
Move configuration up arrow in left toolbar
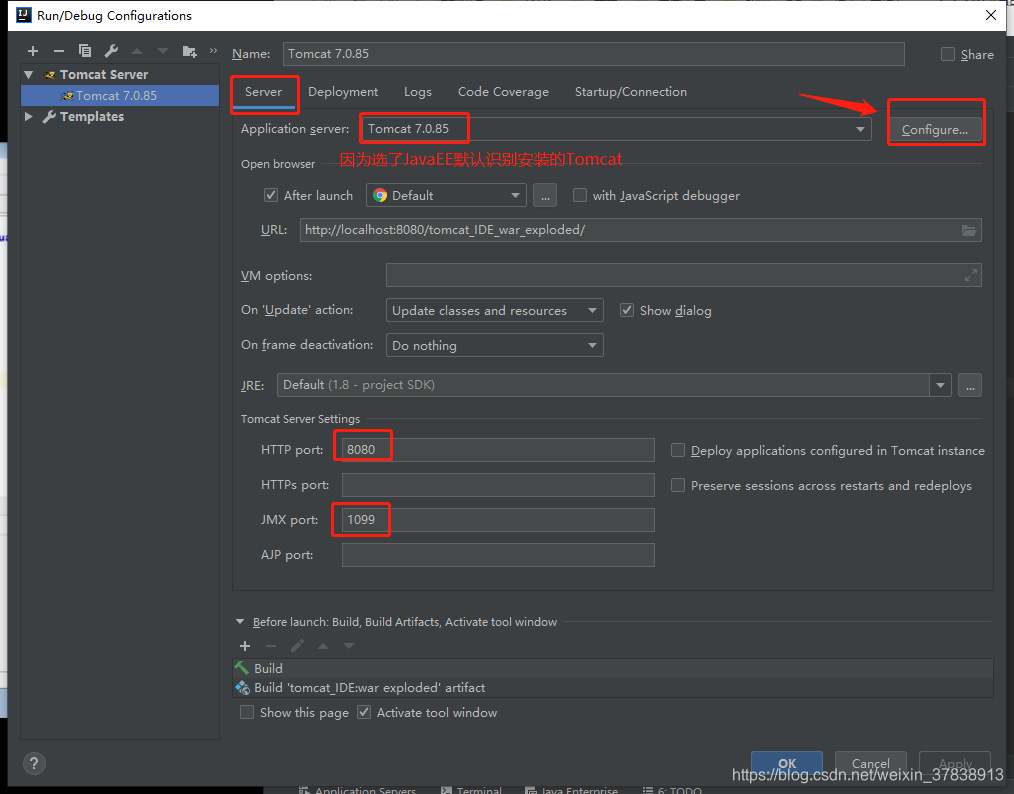[x=137, y=51]
